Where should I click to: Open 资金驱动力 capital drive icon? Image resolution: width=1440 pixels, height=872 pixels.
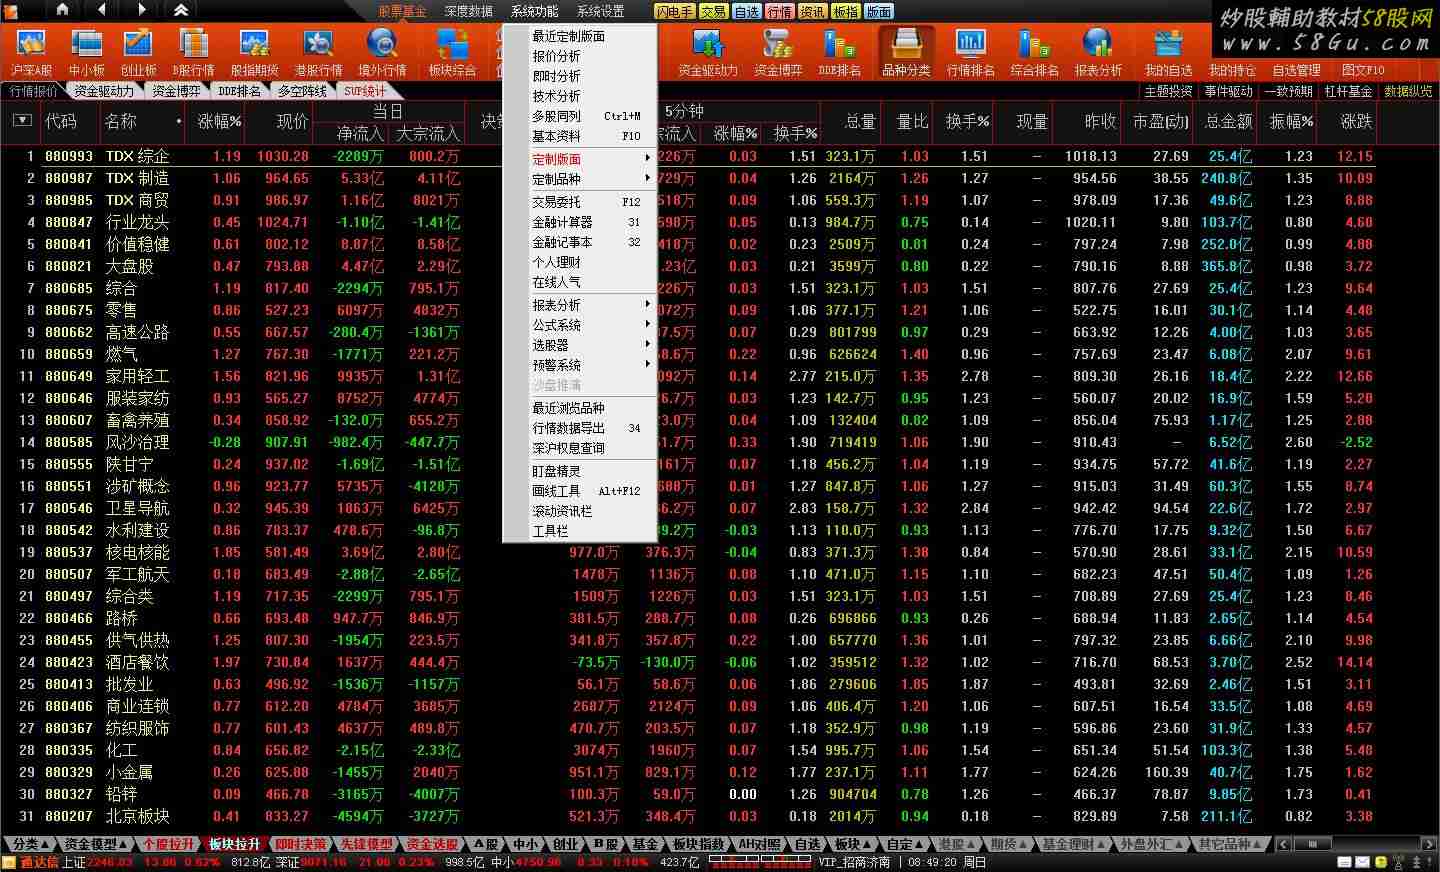click(x=707, y=52)
